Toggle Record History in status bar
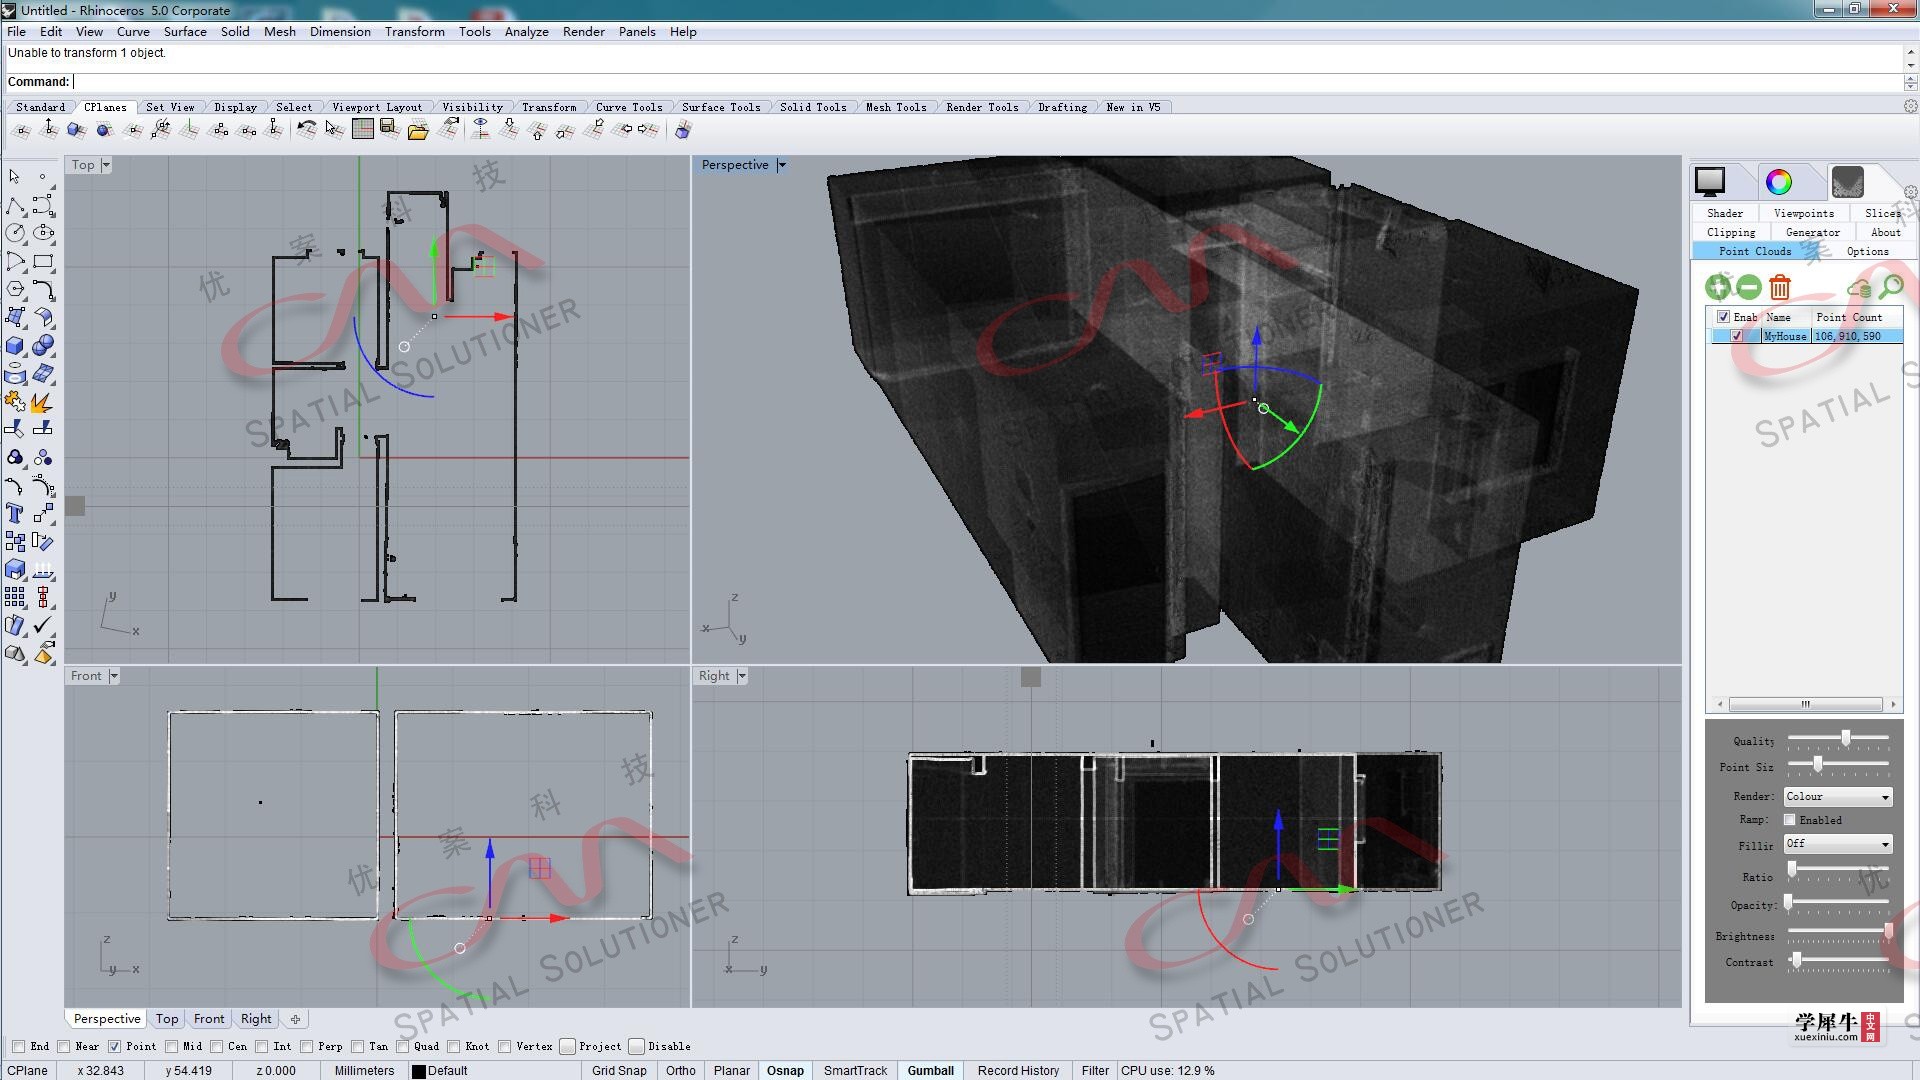The height and width of the screenshot is (1080, 1920). coord(1018,1070)
